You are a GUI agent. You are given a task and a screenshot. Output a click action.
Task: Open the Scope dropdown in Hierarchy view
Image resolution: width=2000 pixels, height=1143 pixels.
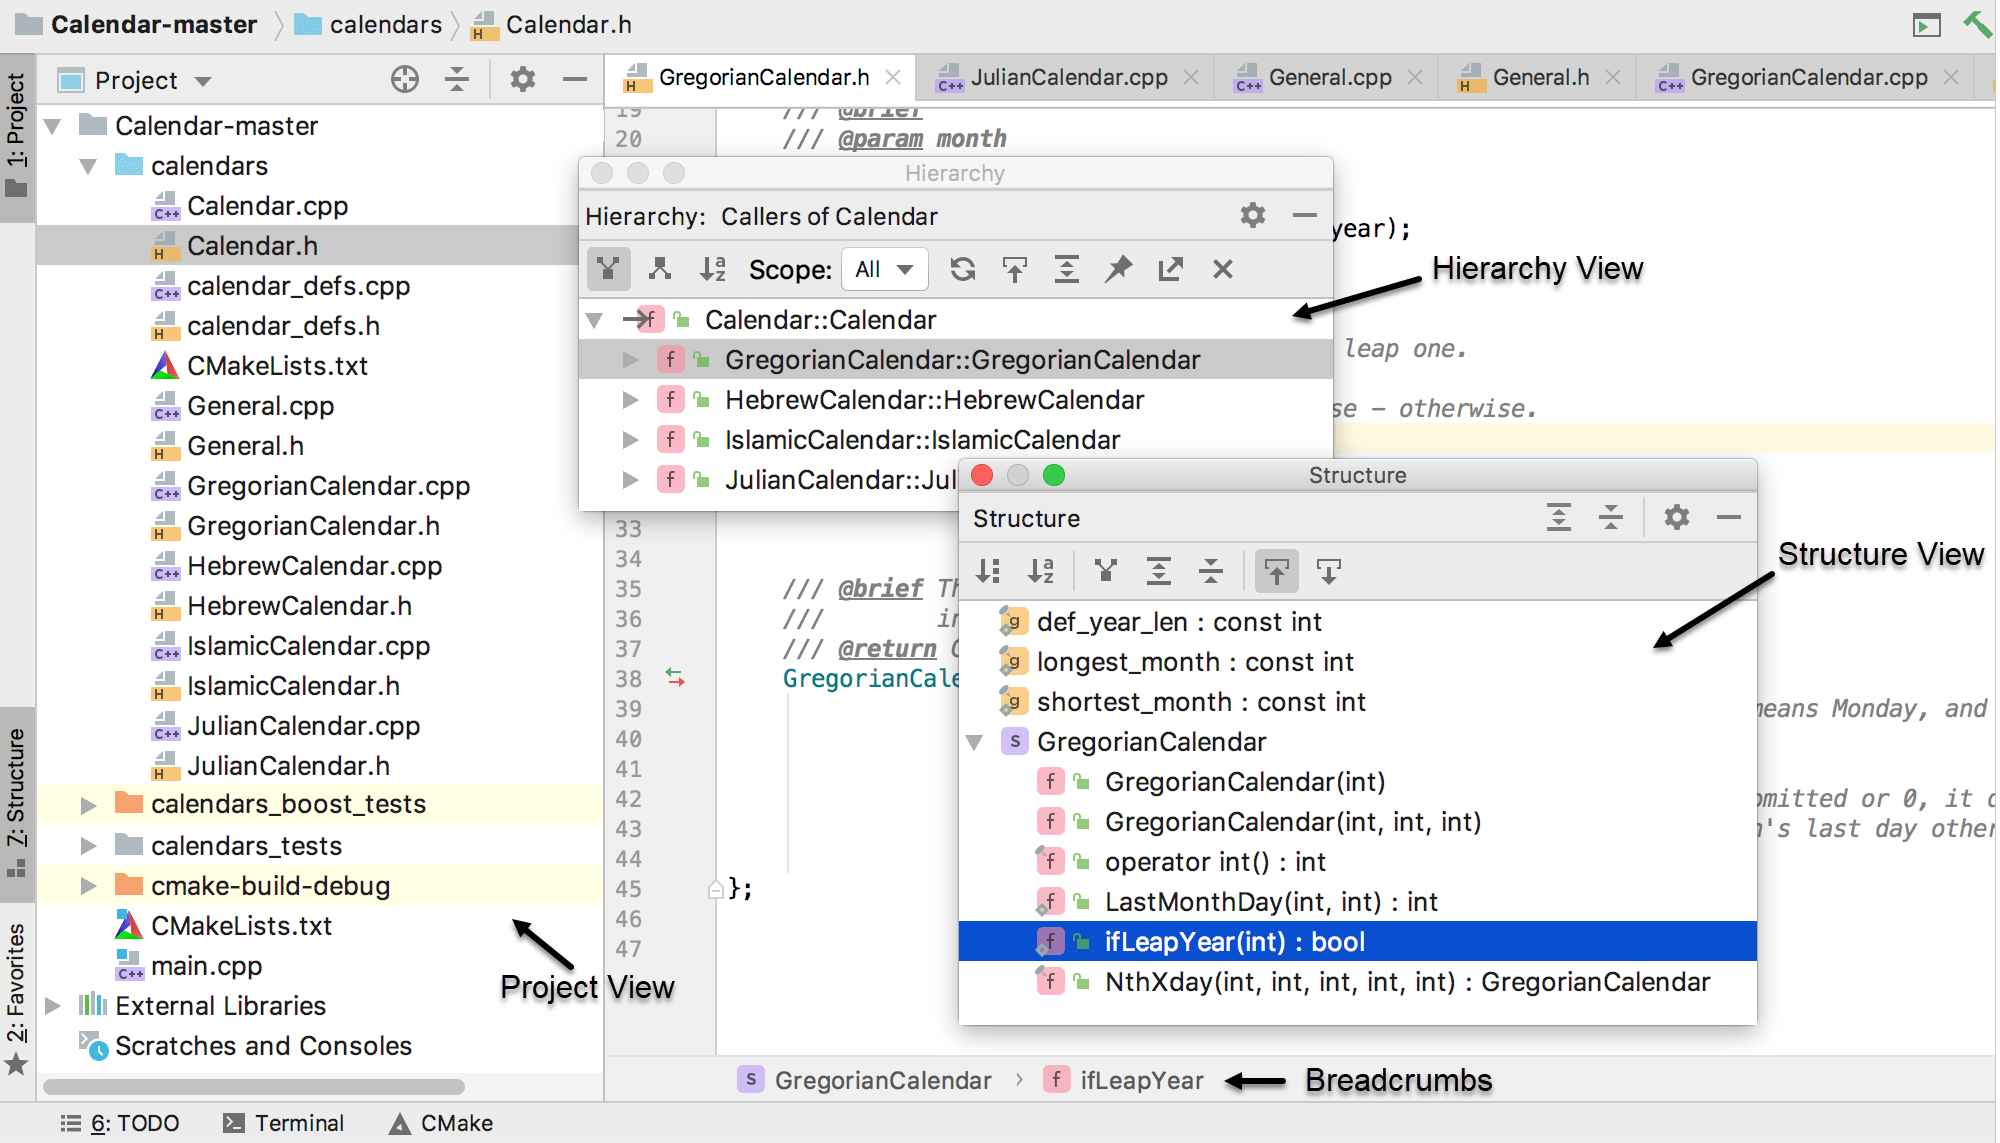[x=884, y=269]
